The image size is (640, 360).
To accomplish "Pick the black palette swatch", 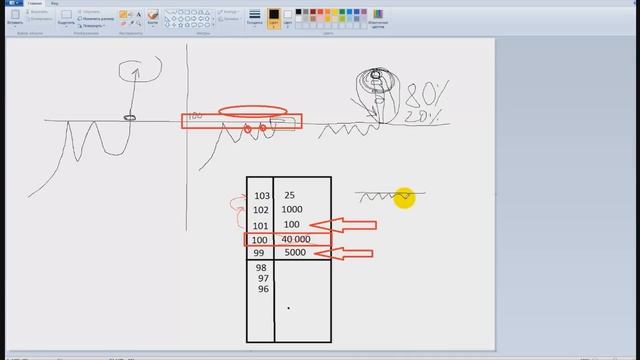I will [x=298, y=11].
